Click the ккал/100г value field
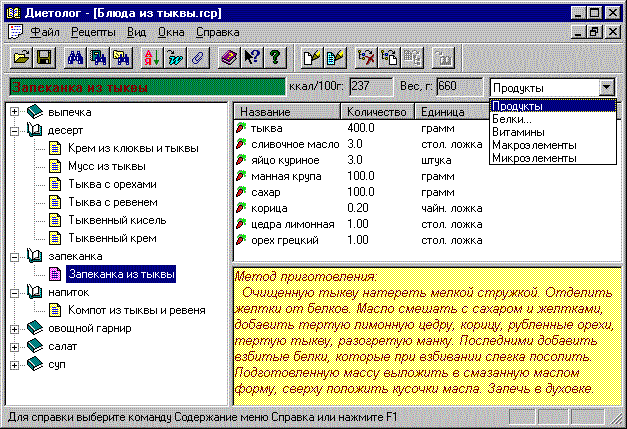The image size is (627, 429). [371, 87]
